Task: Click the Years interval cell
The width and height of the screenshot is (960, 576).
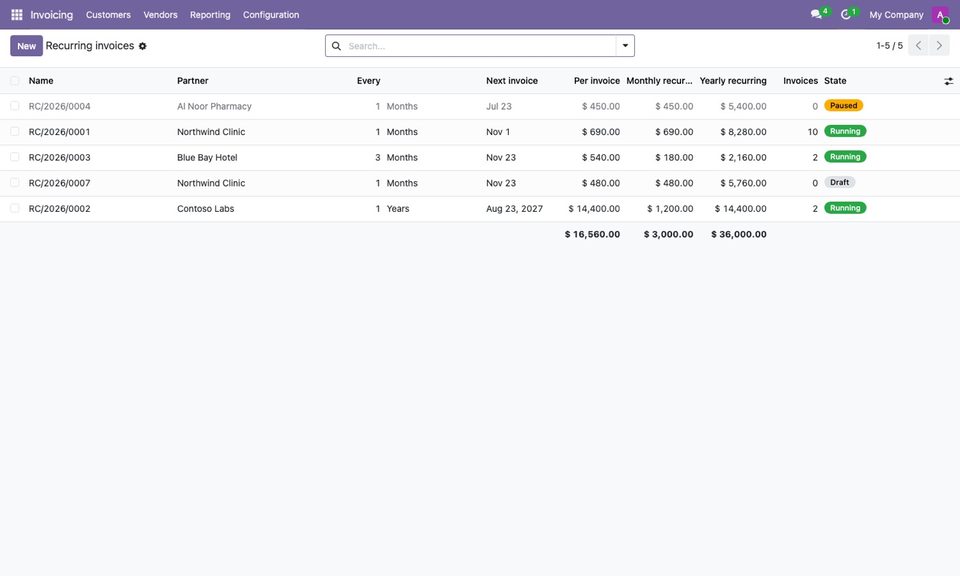Action: (398, 209)
